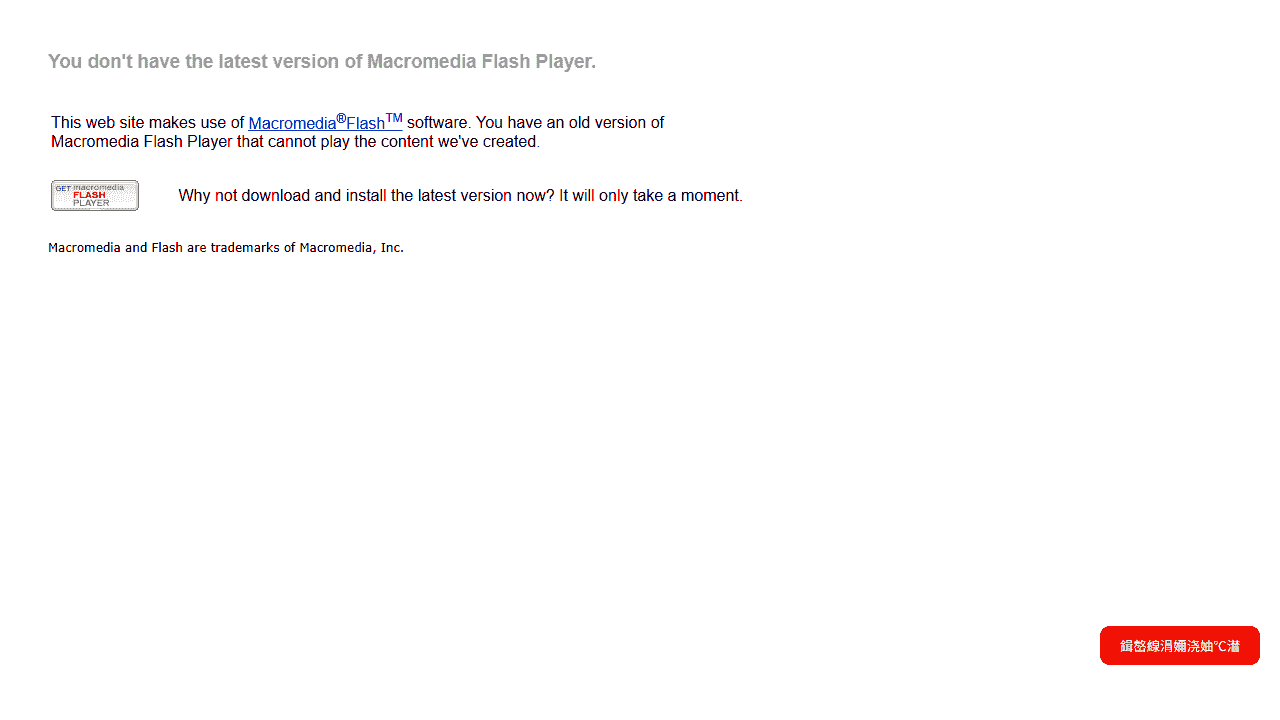Click the 'GET' label on the badge
The height and width of the screenshot is (720, 1280).
coord(63,188)
